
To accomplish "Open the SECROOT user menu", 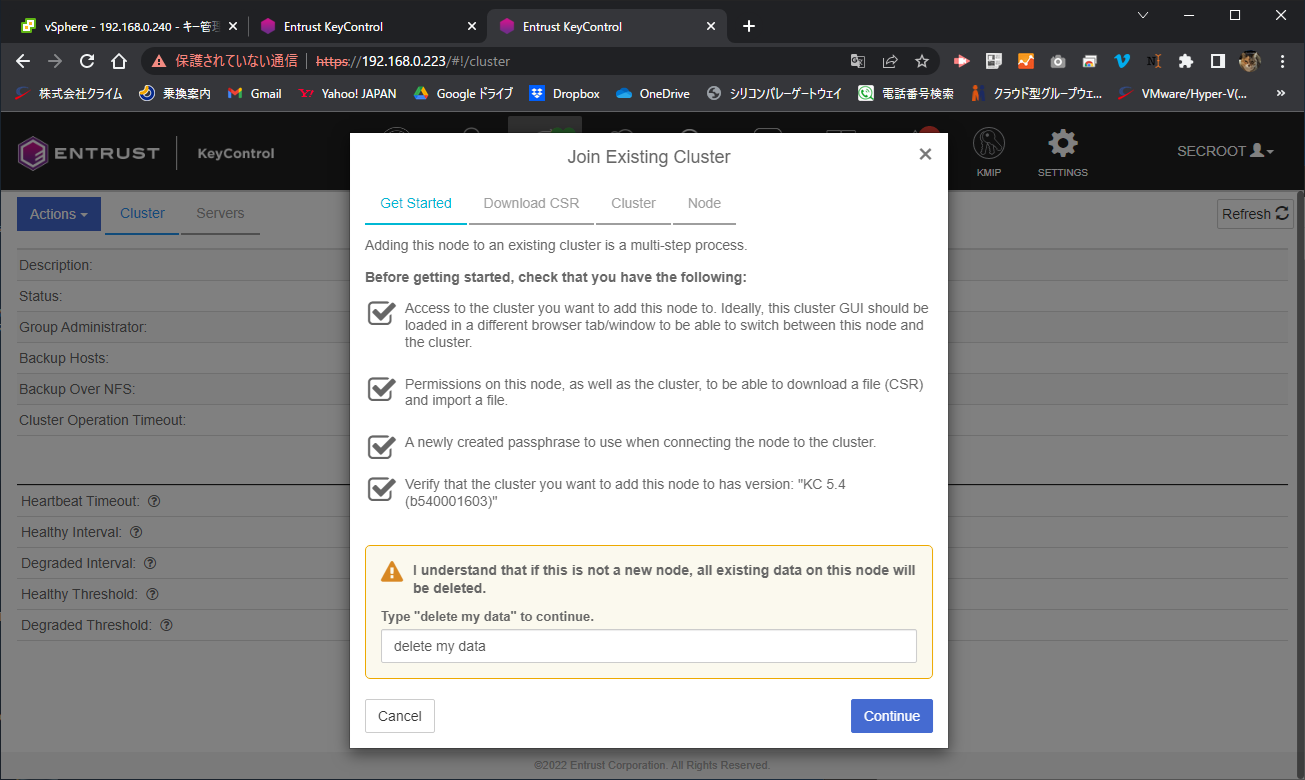I will (x=1225, y=151).
